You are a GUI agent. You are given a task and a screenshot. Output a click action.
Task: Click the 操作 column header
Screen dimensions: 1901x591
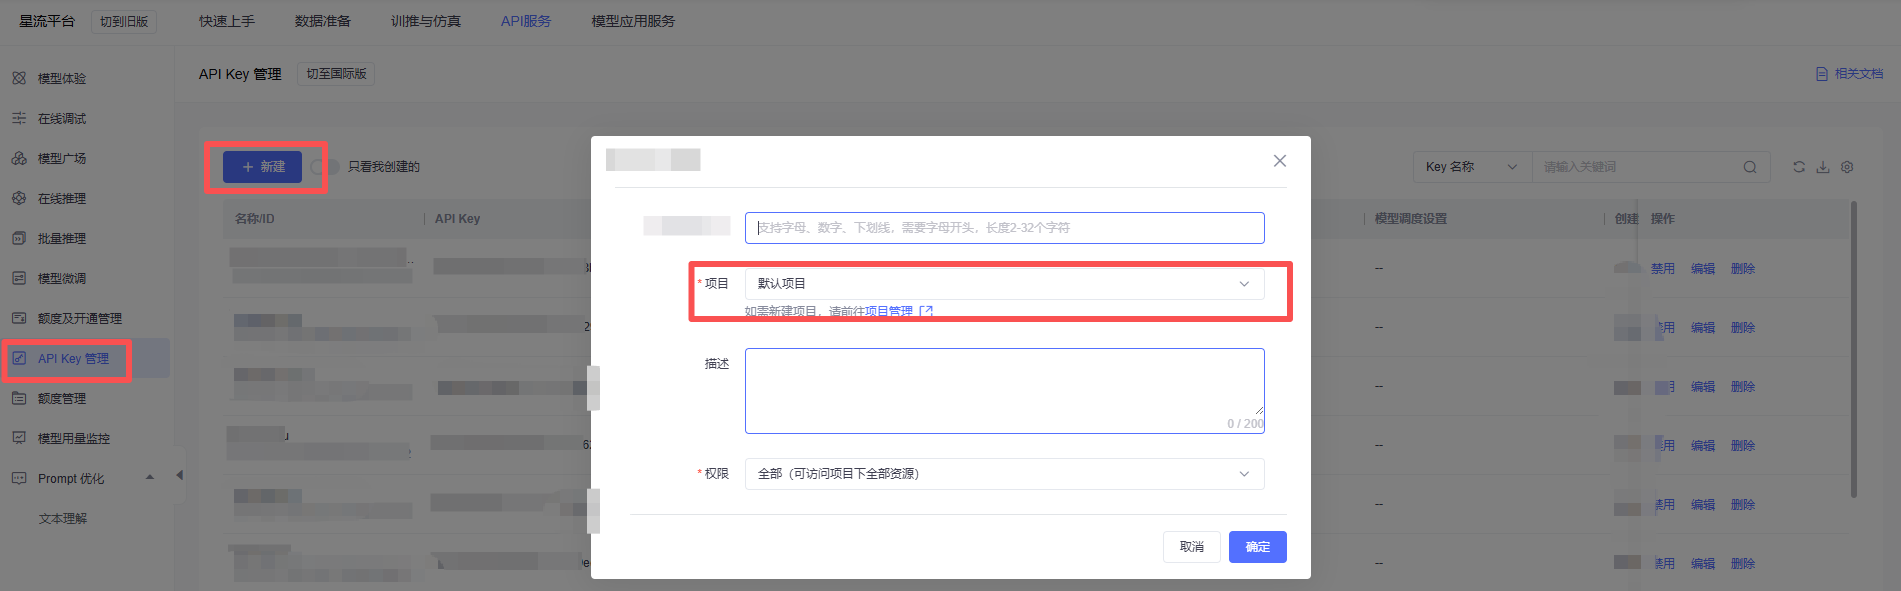[1662, 219]
